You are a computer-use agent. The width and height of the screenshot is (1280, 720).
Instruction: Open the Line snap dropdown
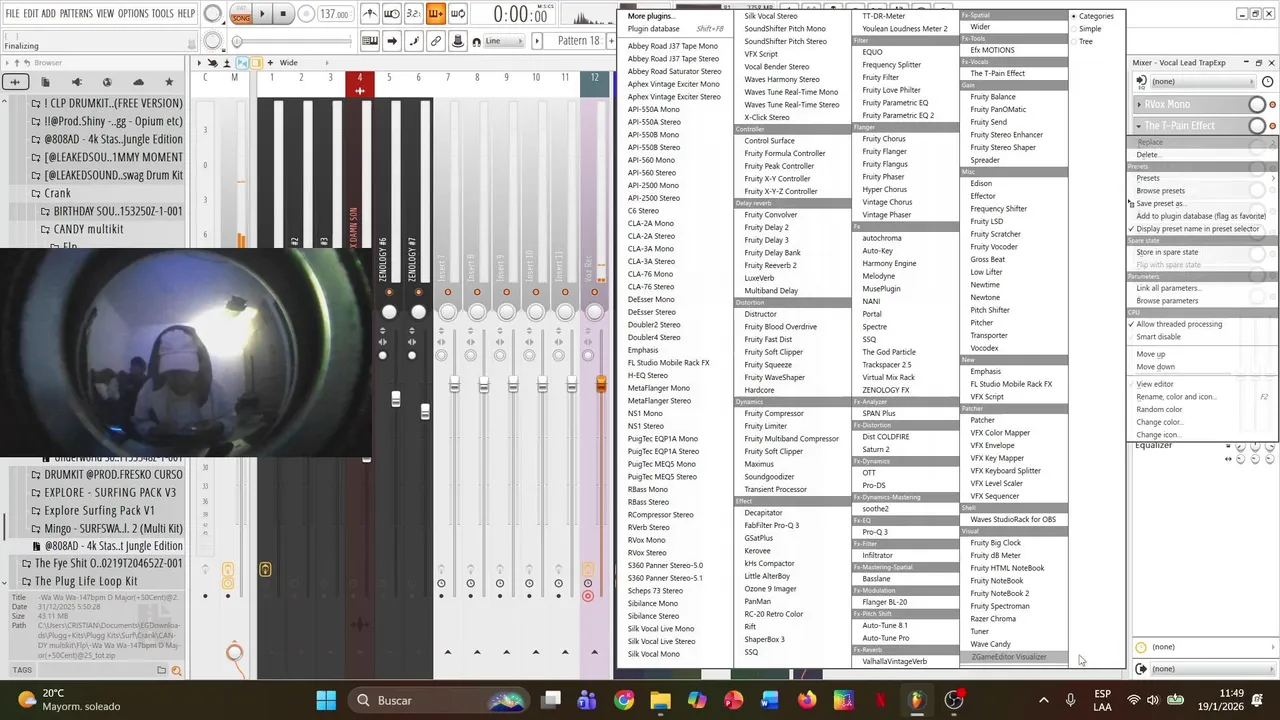pyautogui.click(x=504, y=41)
